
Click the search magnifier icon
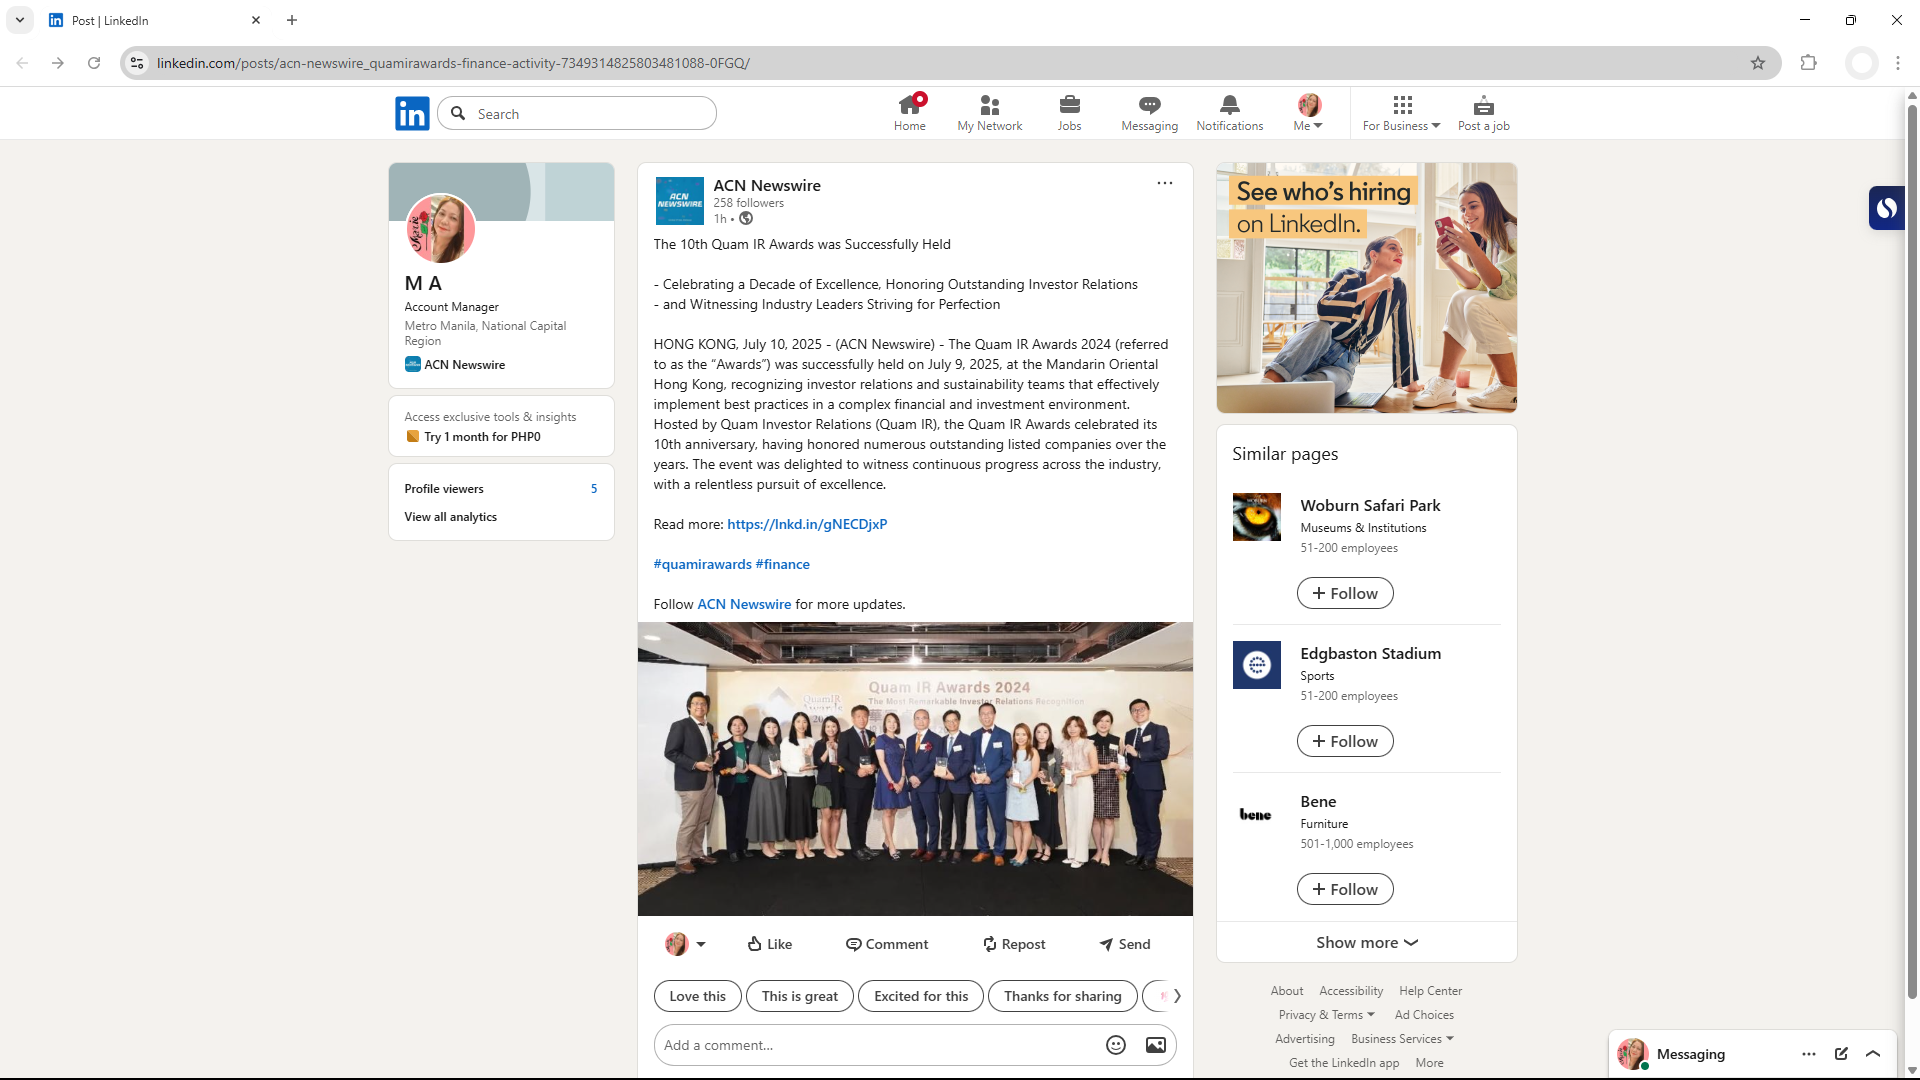pyautogui.click(x=458, y=113)
